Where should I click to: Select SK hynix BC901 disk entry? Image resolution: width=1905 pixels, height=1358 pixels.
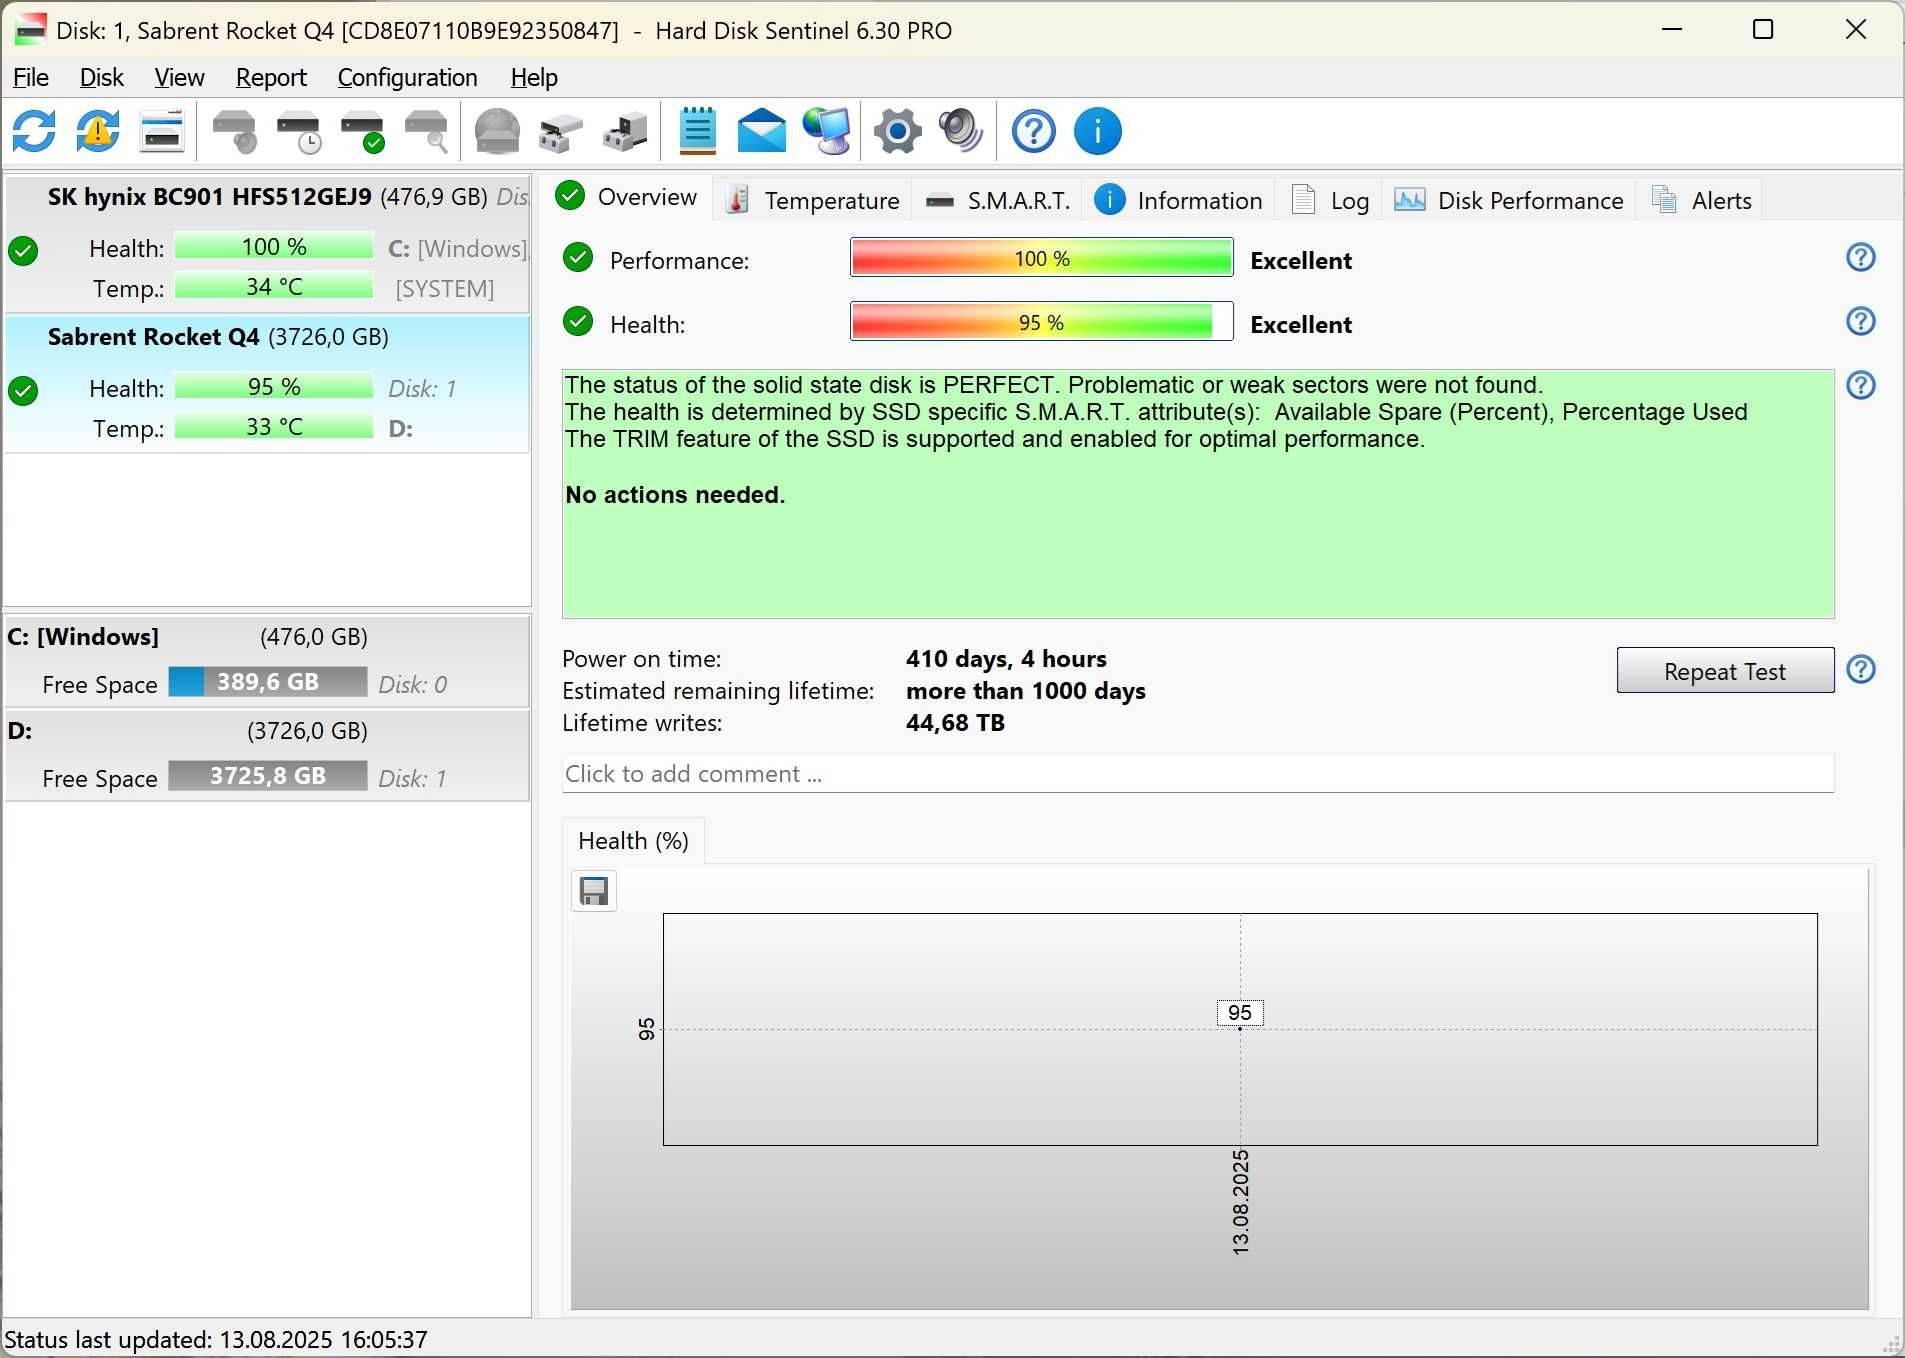[267, 244]
